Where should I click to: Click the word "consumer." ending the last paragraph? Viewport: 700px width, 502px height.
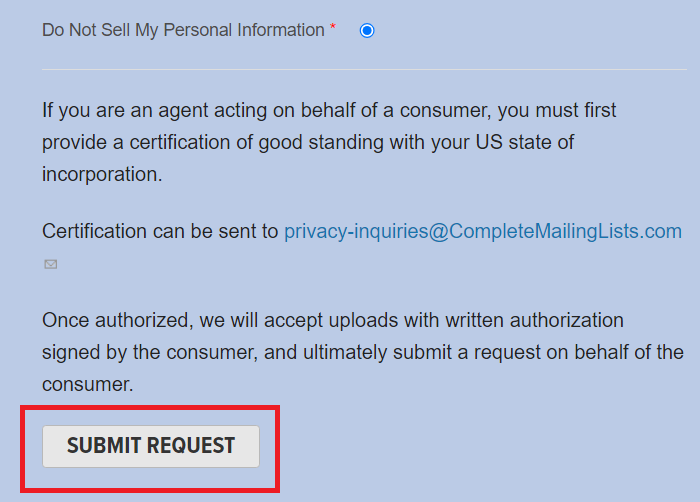point(88,385)
